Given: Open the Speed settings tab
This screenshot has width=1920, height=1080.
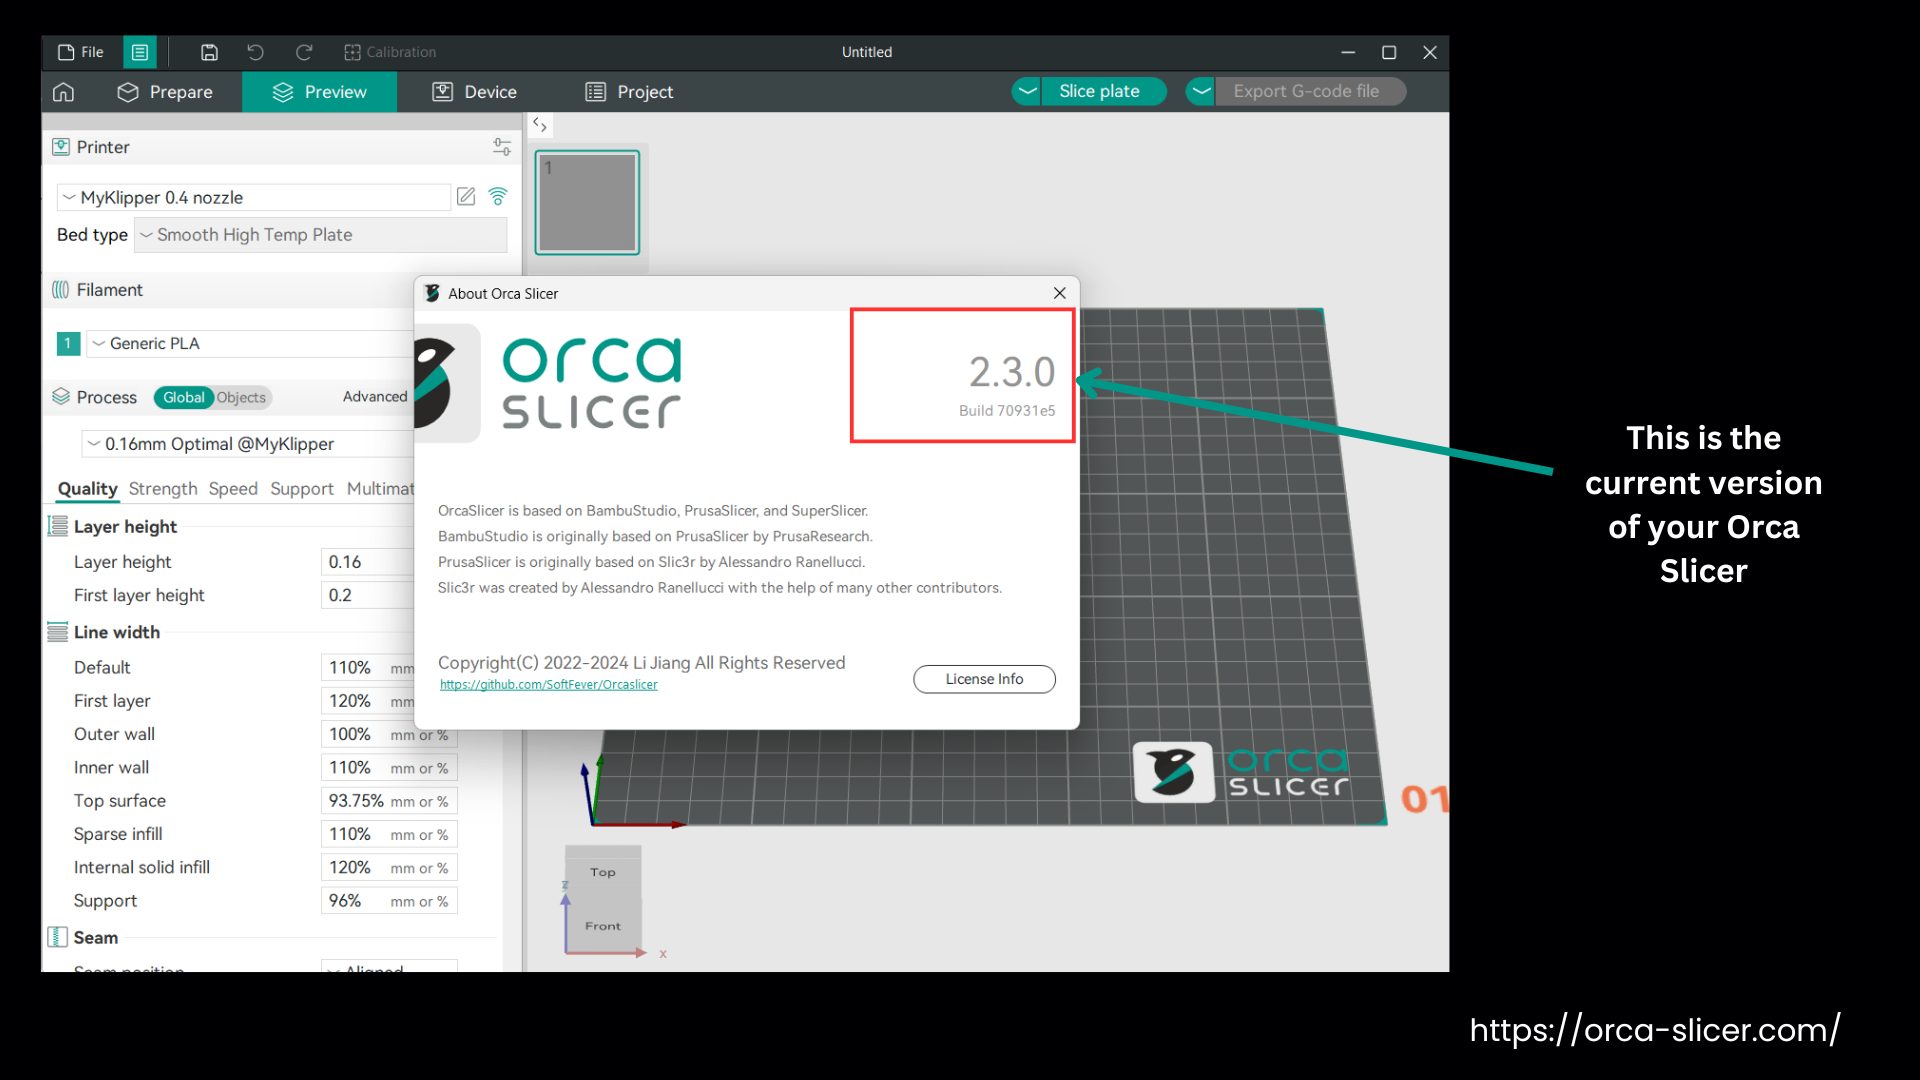Looking at the screenshot, I should click(x=233, y=489).
